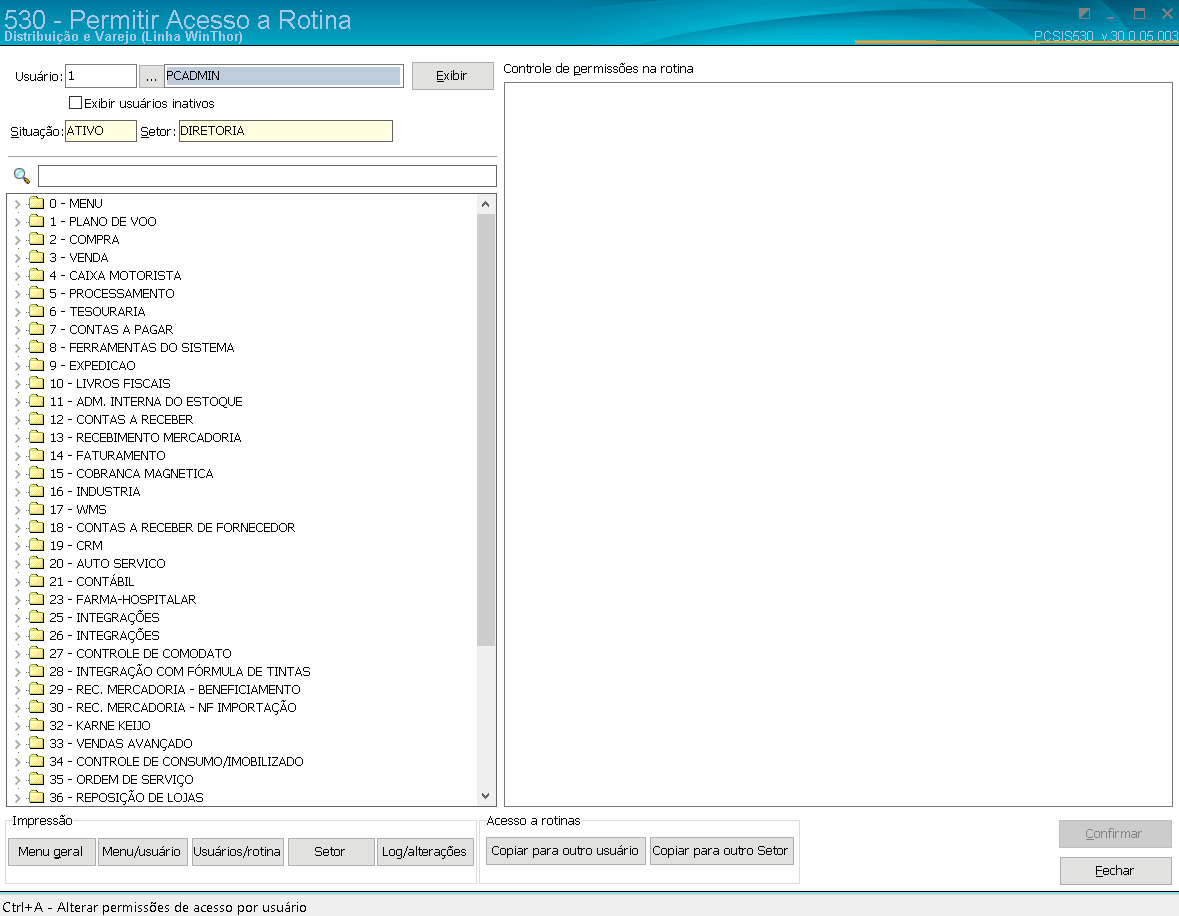1179x916 pixels.
Task: Focus the Usuário code input field
Action: click(101, 76)
